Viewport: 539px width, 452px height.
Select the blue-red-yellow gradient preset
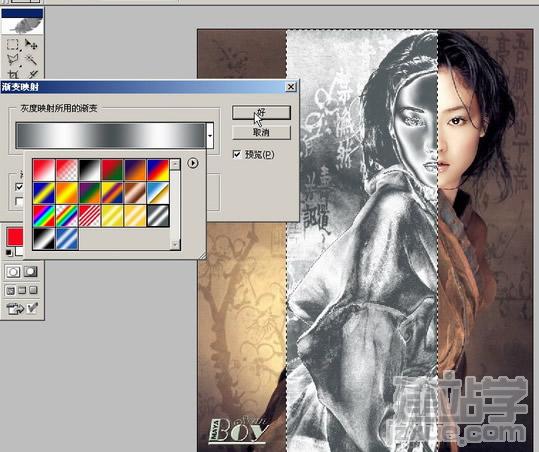tap(158, 170)
